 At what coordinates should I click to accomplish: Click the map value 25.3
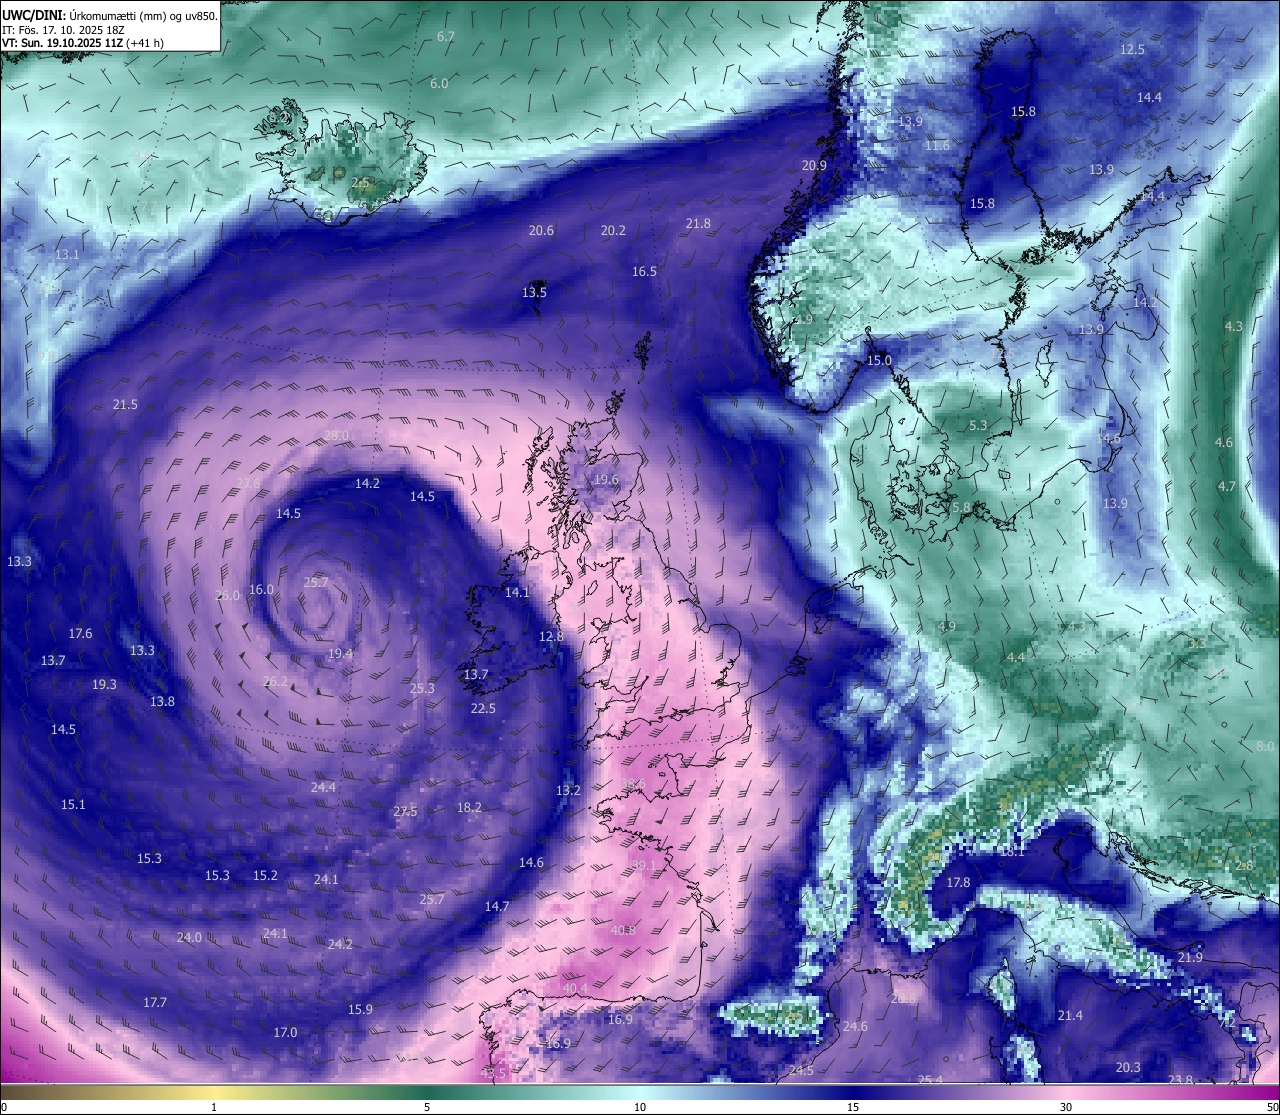[x=422, y=688]
